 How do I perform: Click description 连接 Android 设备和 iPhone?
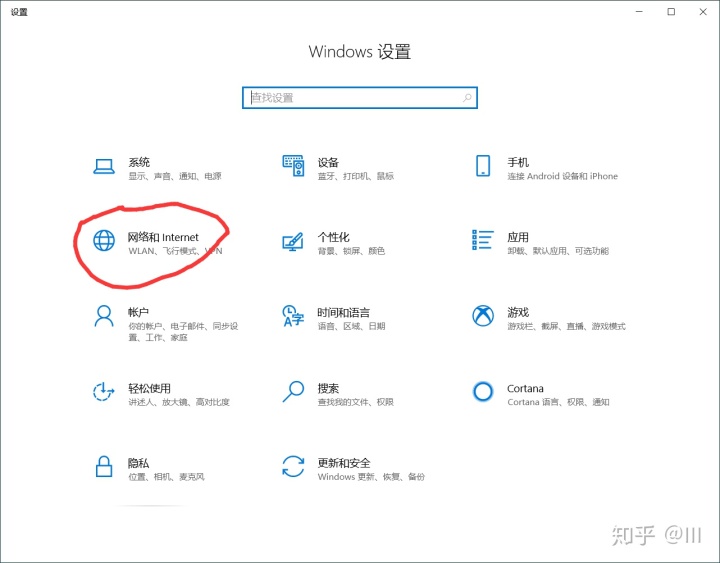click(x=562, y=176)
